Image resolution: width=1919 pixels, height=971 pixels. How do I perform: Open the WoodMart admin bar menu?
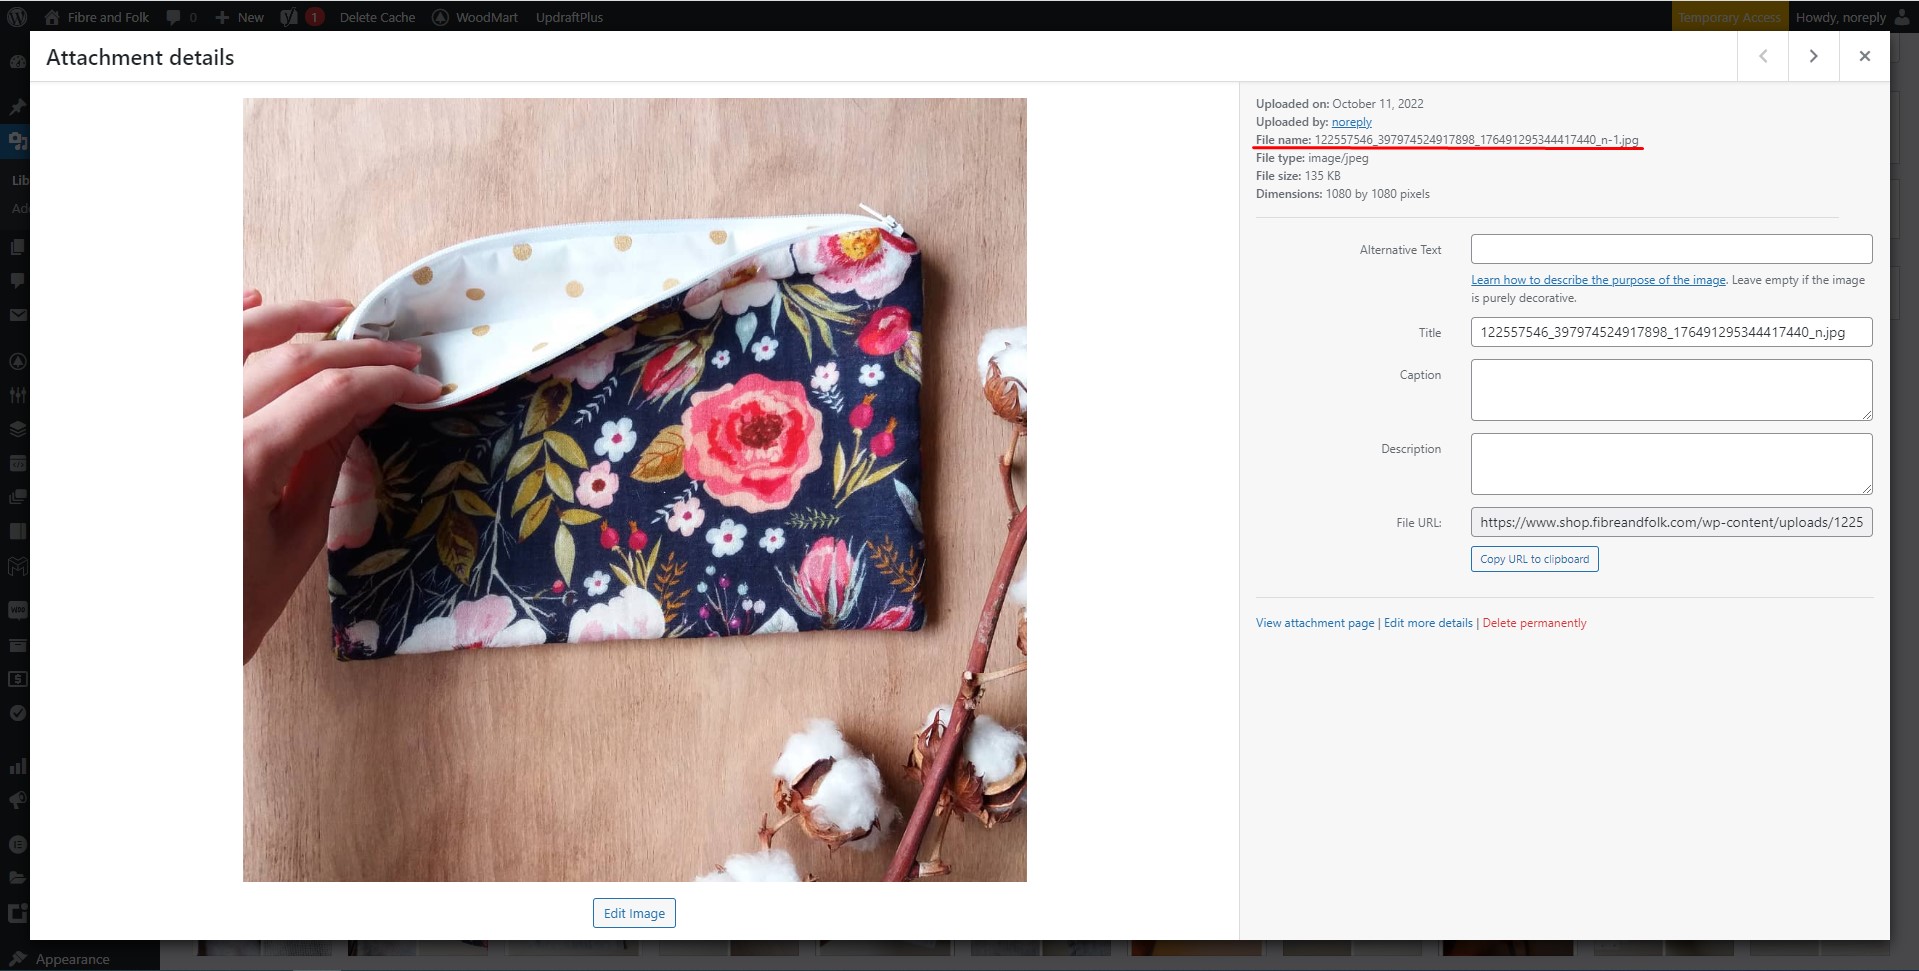tap(475, 17)
